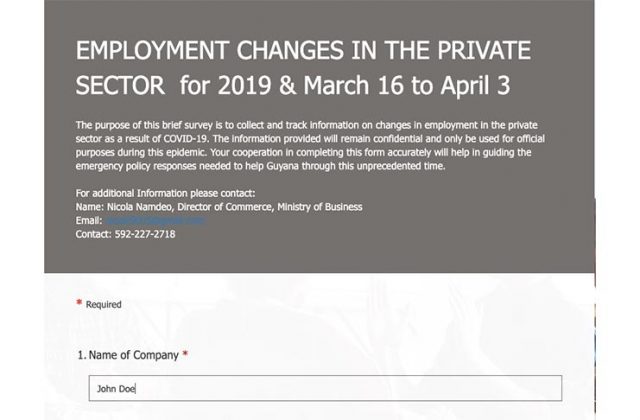This screenshot has height=420, width=640.
Task: Click the 'Ministry of Business' text
Action: (x=320, y=207)
